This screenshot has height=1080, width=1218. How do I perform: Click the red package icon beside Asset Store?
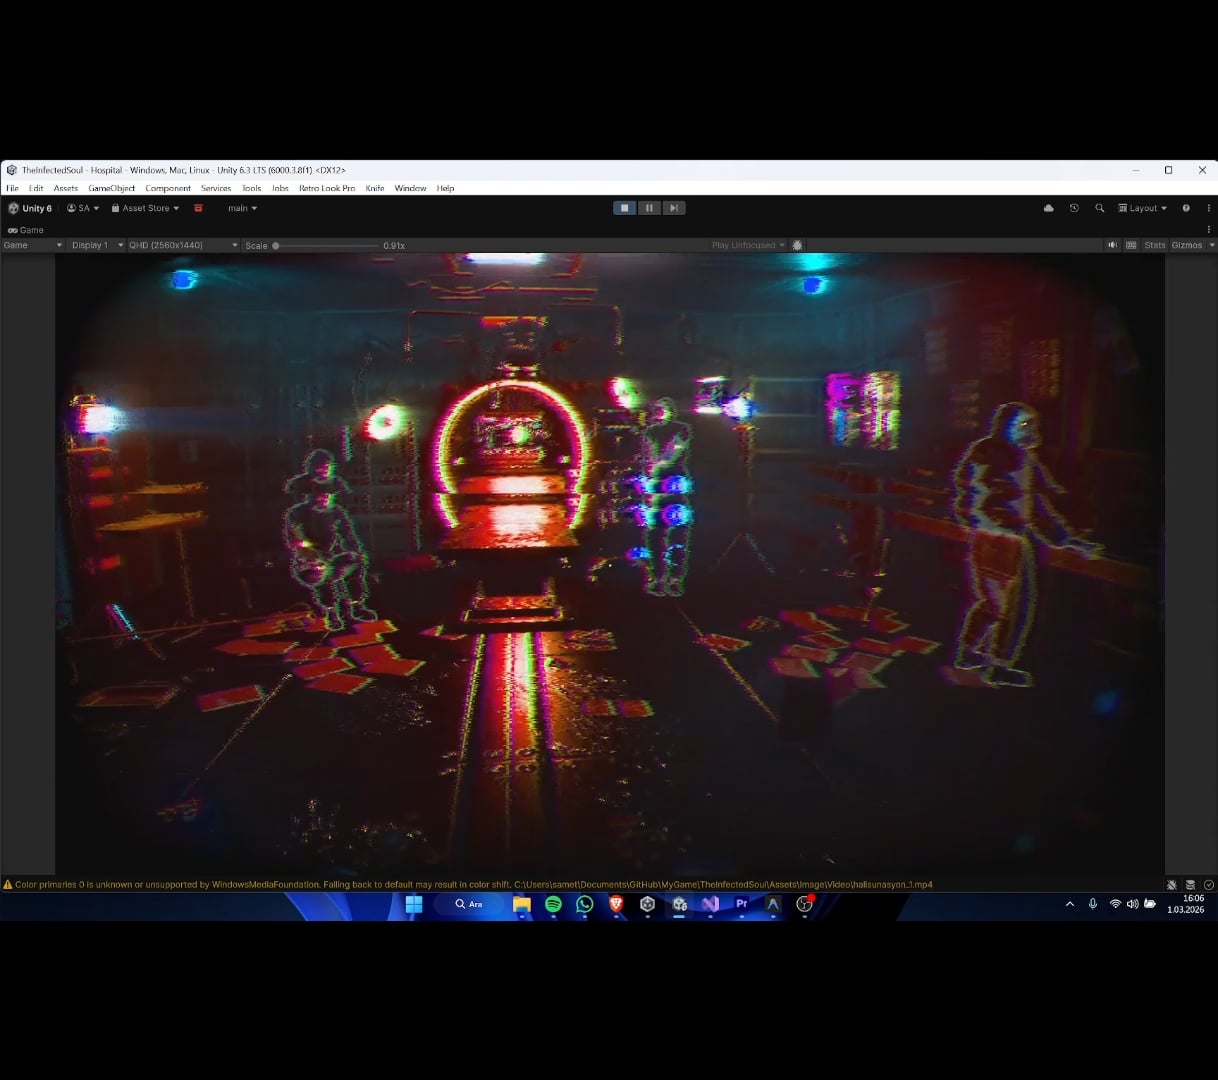(198, 208)
